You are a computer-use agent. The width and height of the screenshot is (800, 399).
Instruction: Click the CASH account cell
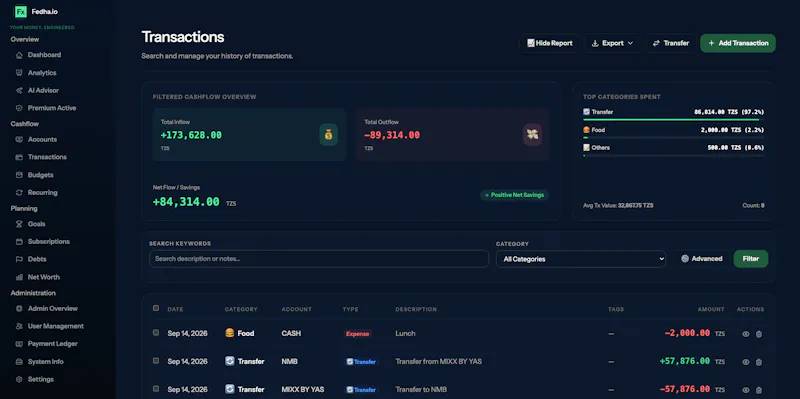[x=291, y=333]
